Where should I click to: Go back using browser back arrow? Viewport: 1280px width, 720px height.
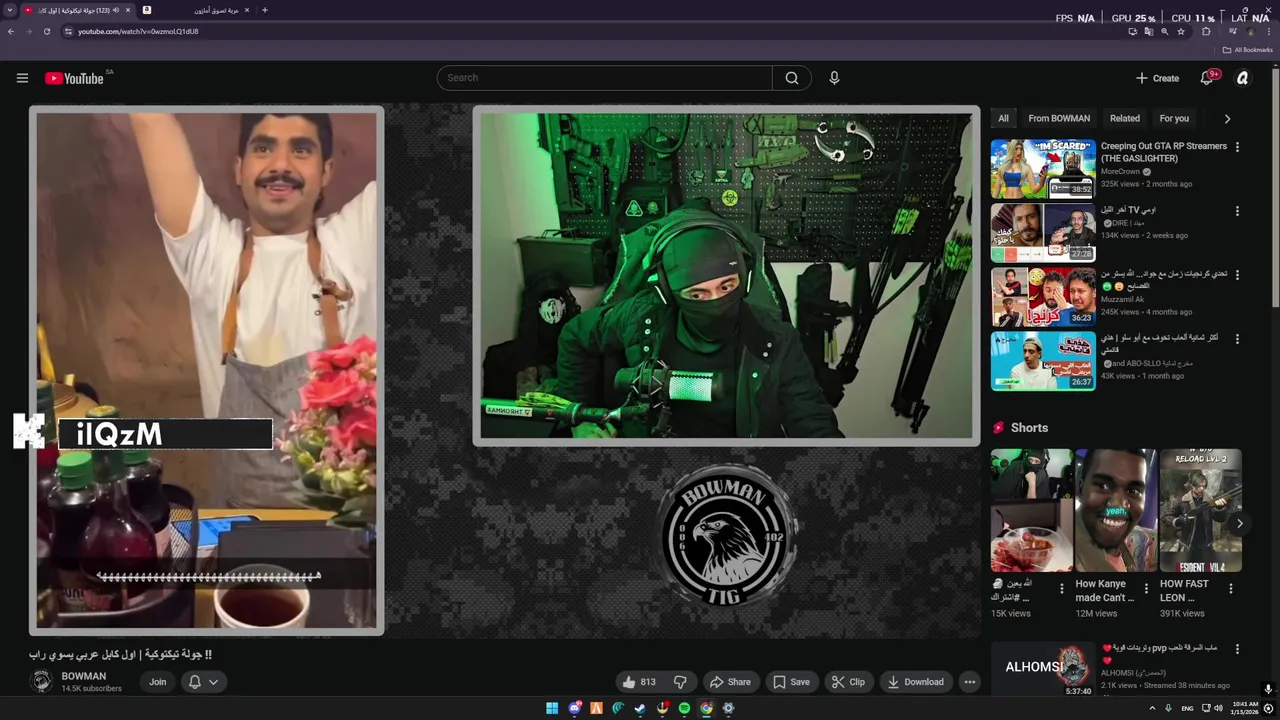point(11,31)
